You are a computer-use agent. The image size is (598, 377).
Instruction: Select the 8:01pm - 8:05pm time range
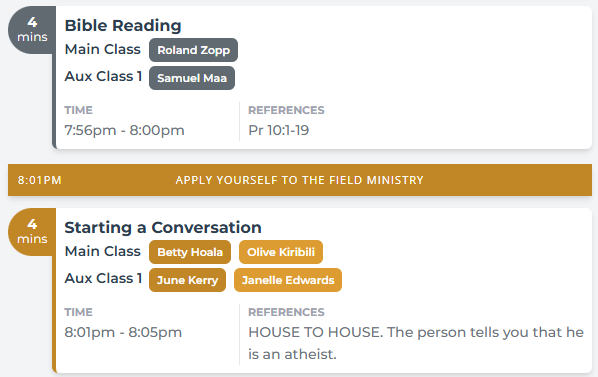pos(123,332)
